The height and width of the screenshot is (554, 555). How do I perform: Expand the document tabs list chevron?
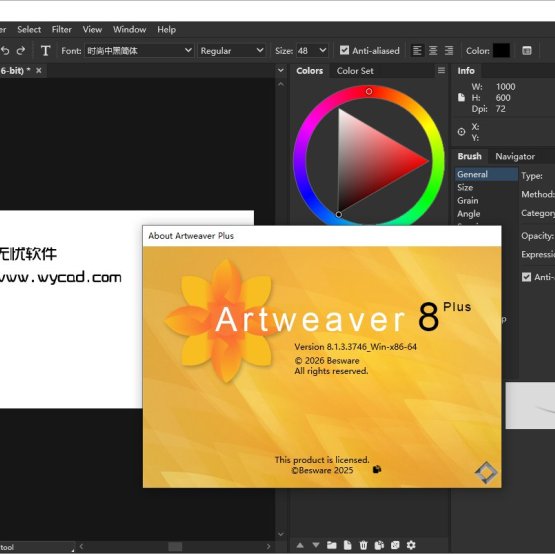pos(281,70)
